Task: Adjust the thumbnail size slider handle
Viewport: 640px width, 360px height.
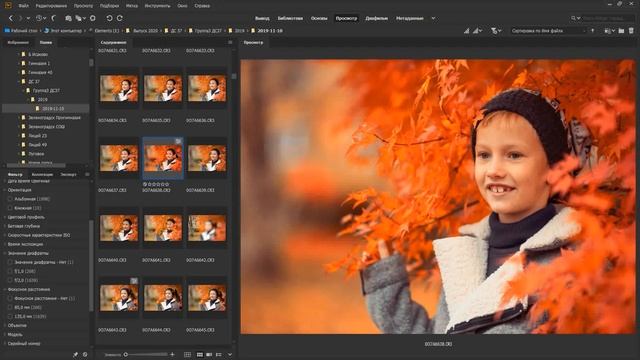Action: tap(126, 354)
